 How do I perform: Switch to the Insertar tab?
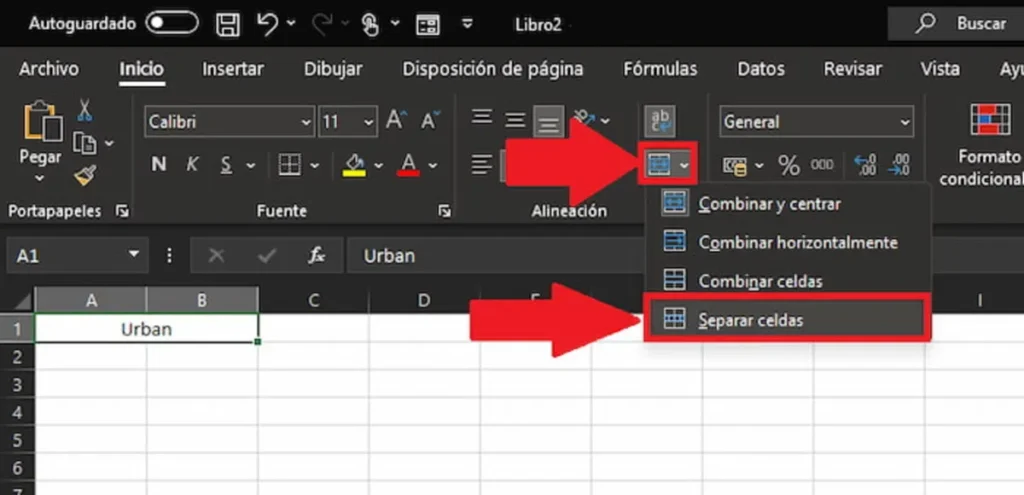(233, 69)
